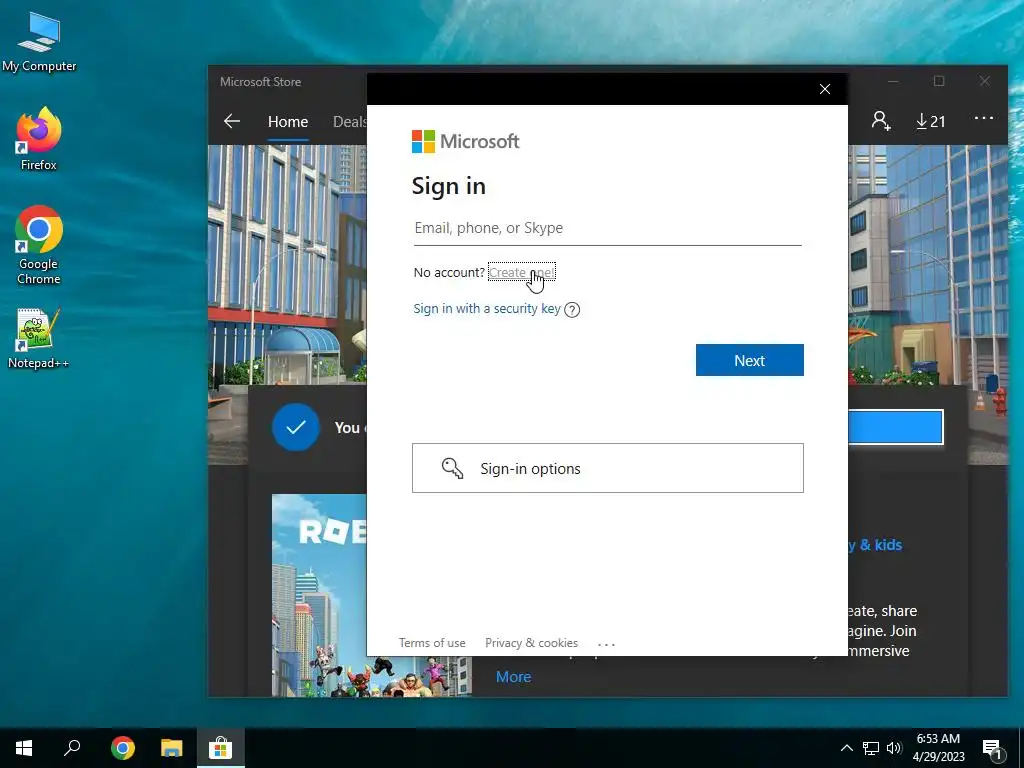
Task: Go back in Microsoft Store
Action: 232,121
